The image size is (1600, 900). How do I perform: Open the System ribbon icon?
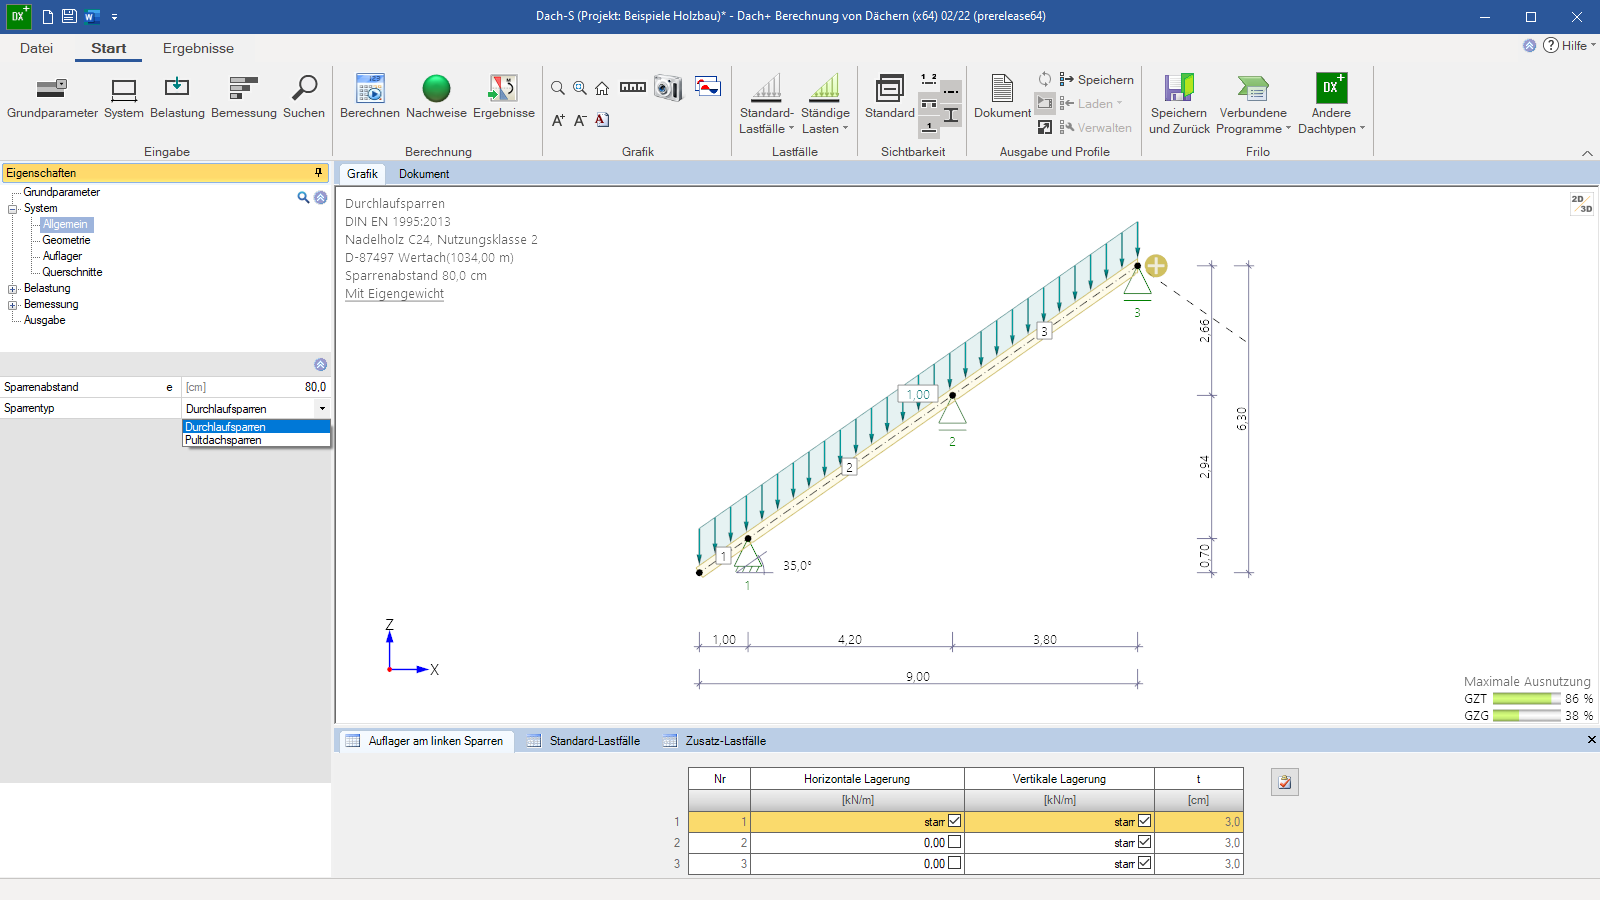124,90
